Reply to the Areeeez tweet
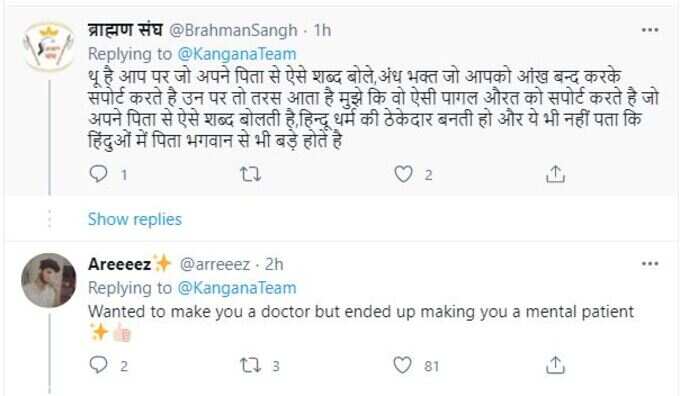Screen dimensions: 680x396 pyautogui.click(x=98, y=365)
